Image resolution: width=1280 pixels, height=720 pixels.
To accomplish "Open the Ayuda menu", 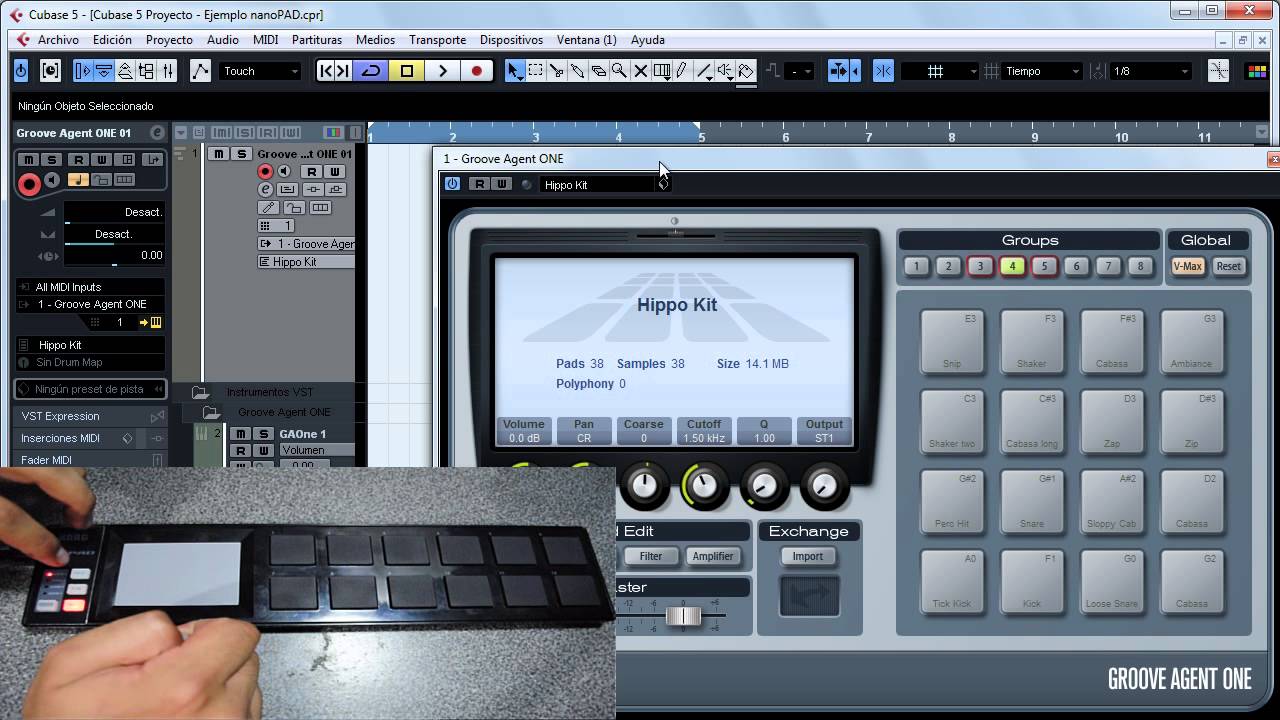I will coord(648,40).
